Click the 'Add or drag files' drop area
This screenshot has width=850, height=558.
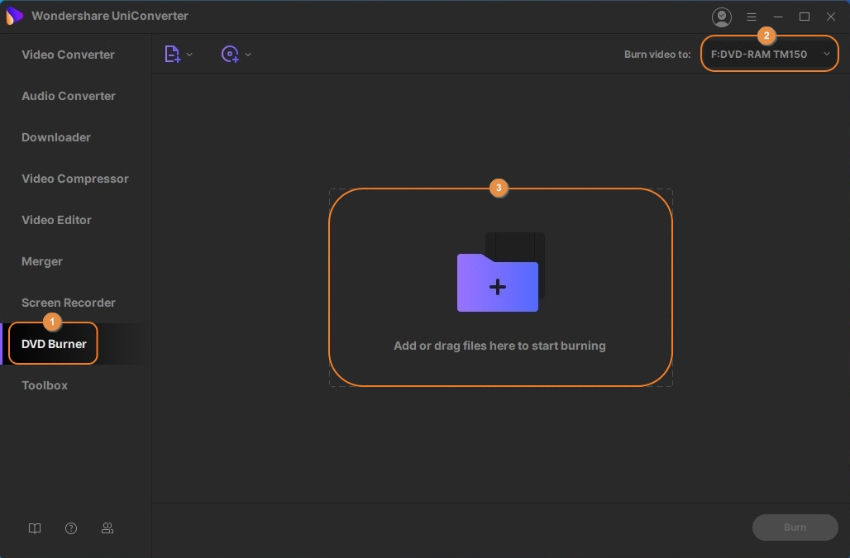click(500, 346)
